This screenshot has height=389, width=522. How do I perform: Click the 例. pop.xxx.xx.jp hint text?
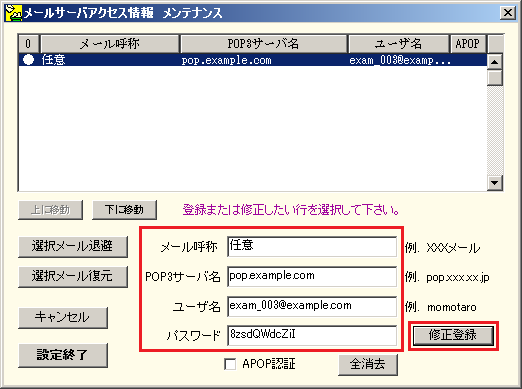[x=447, y=277]
